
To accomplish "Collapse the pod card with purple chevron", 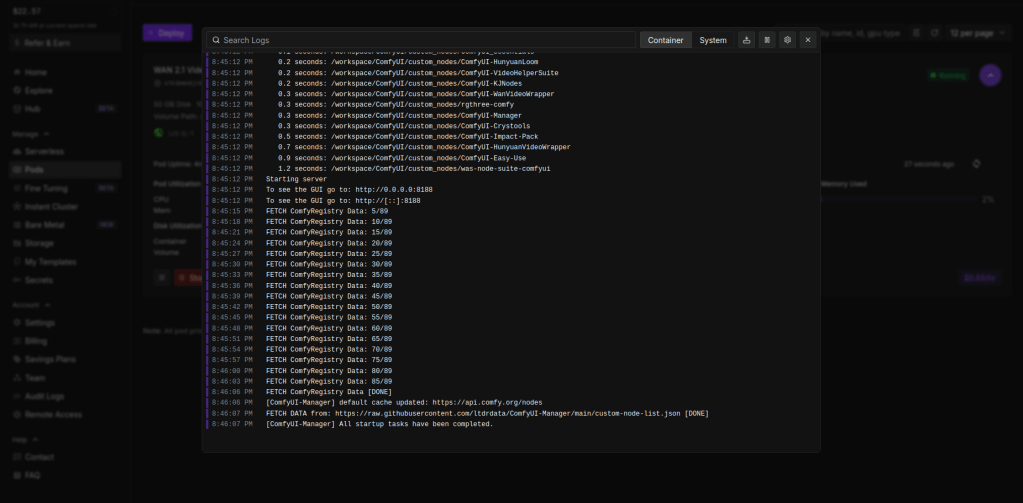I will tap(989, 75).
